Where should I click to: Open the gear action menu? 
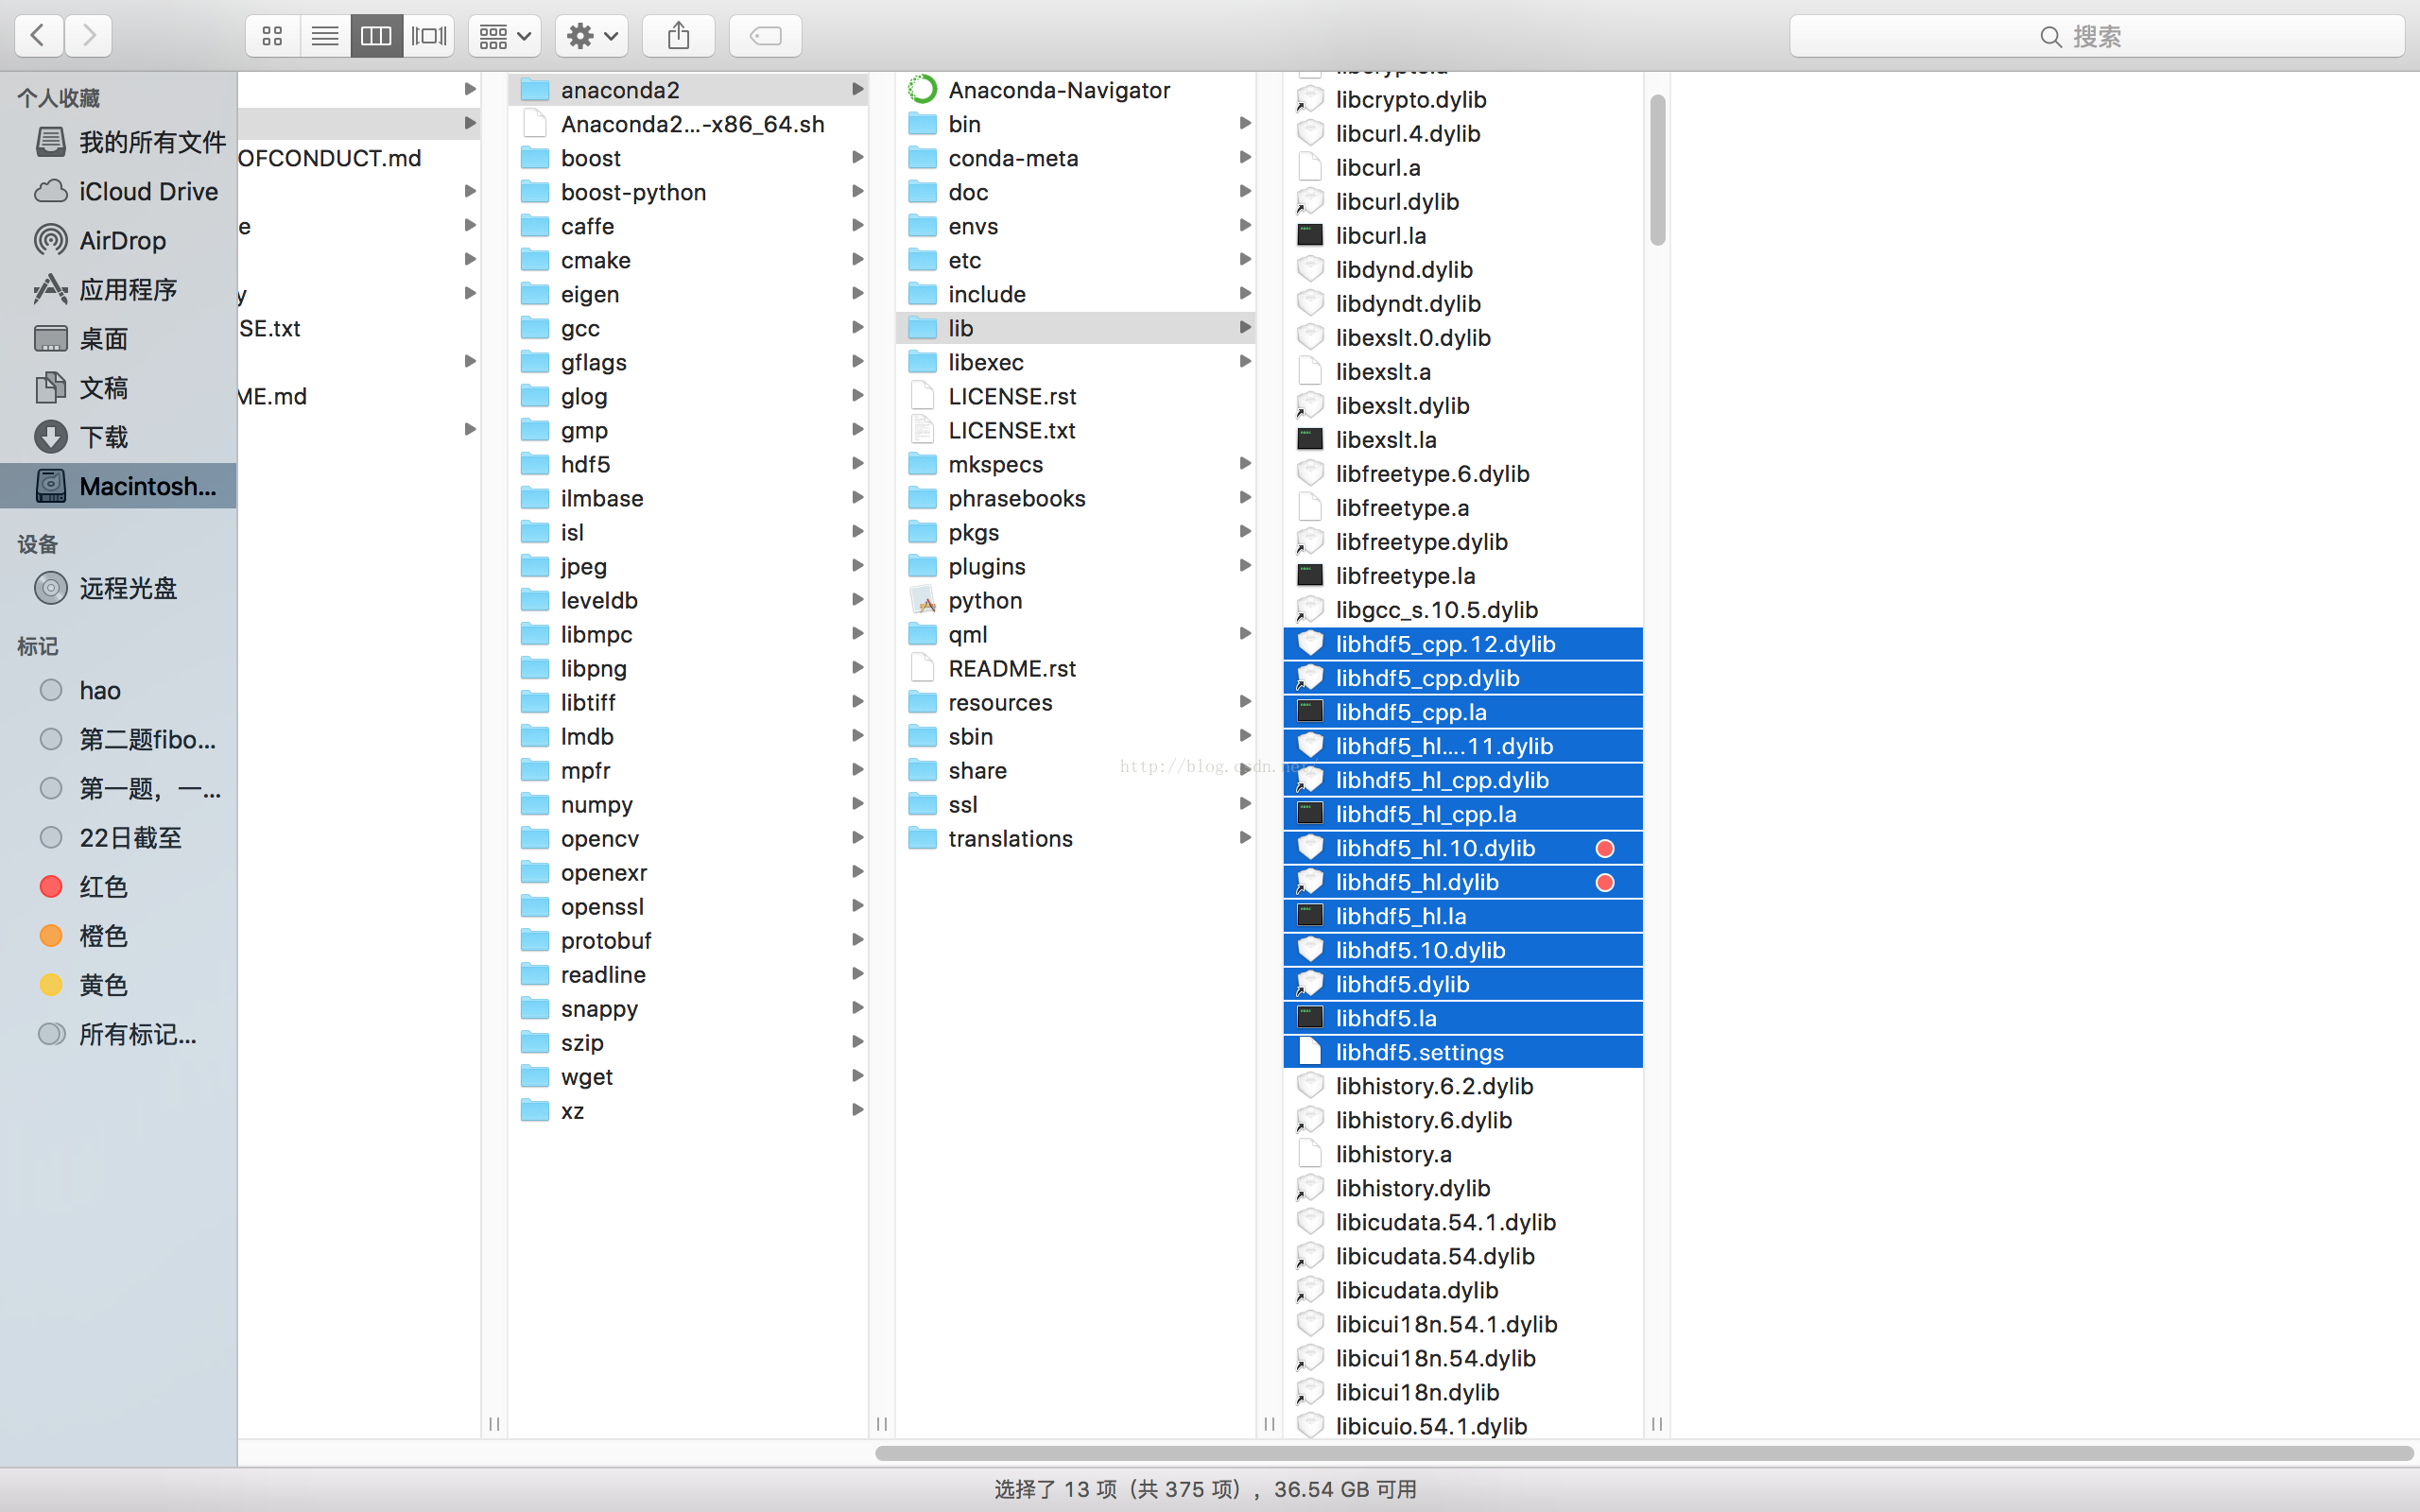pos(592,36)
